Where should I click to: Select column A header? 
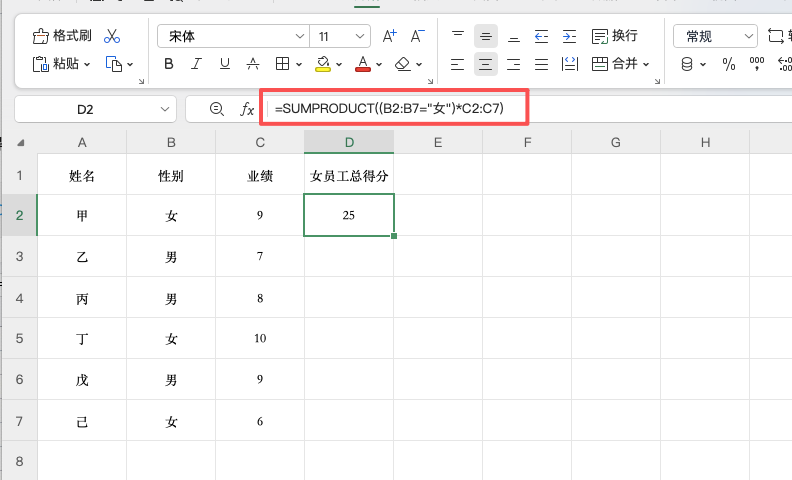coord(82,142)
